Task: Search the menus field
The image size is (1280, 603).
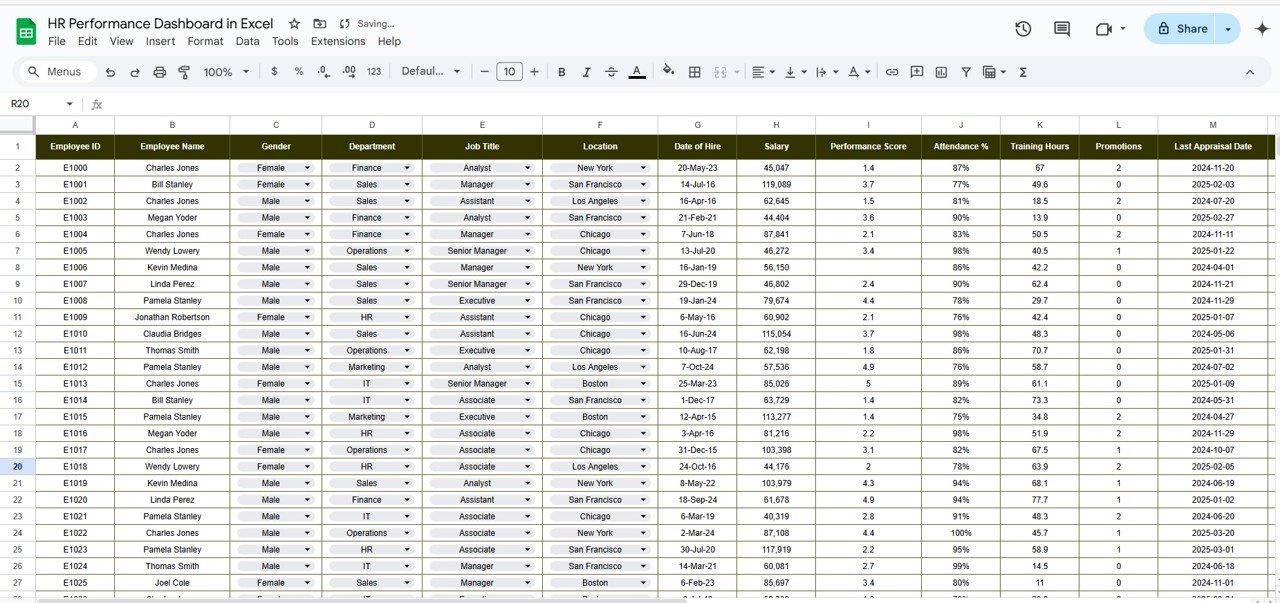Action: [58, 72]
